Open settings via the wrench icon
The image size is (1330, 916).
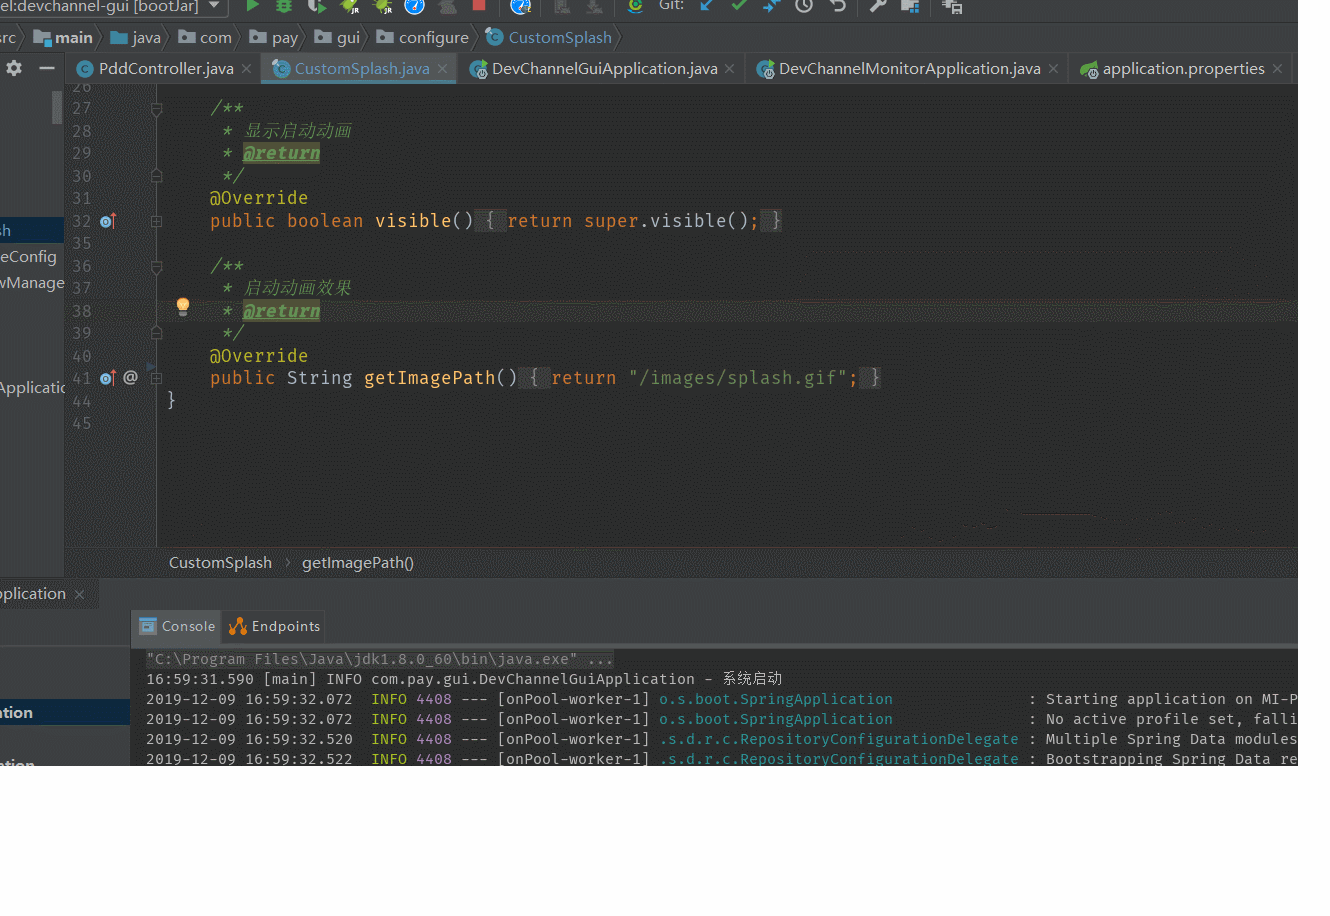pos(878,6)
